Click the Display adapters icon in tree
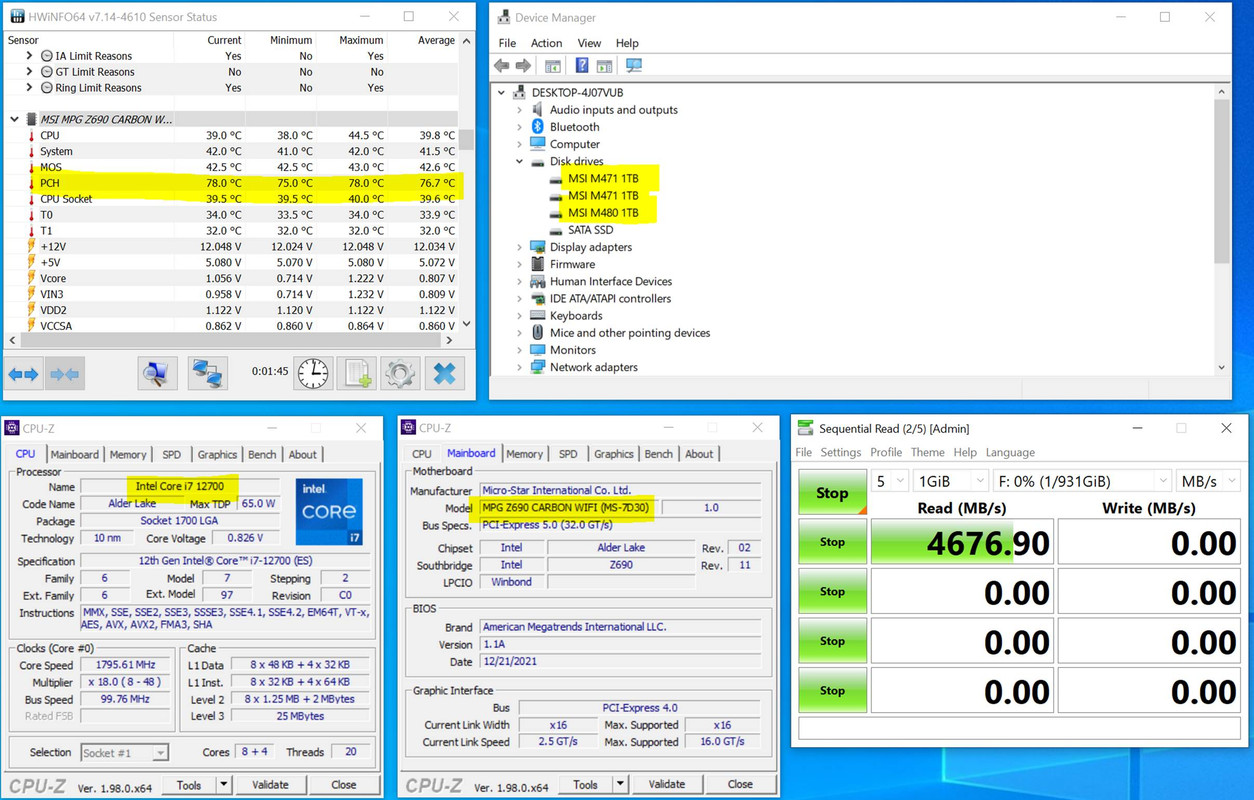 (x=537, y=247)
